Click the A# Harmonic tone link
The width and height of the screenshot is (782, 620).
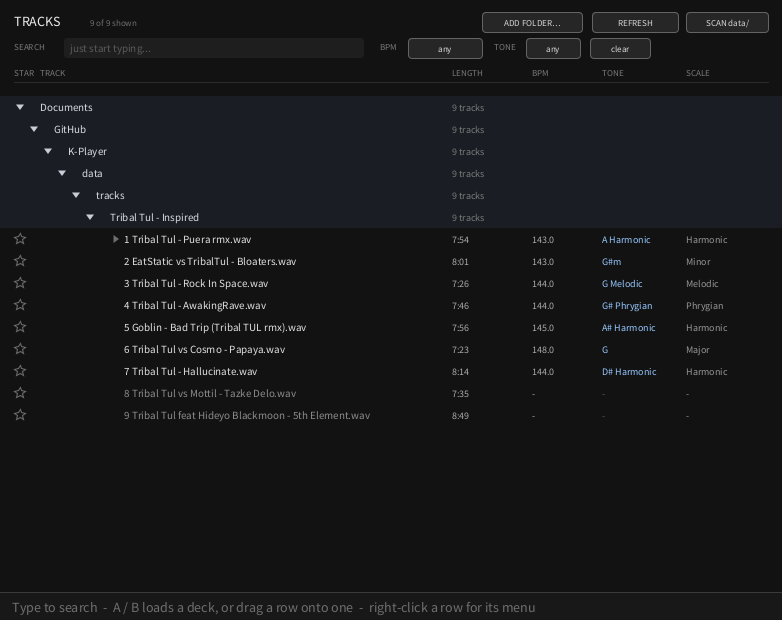(628, 327)
